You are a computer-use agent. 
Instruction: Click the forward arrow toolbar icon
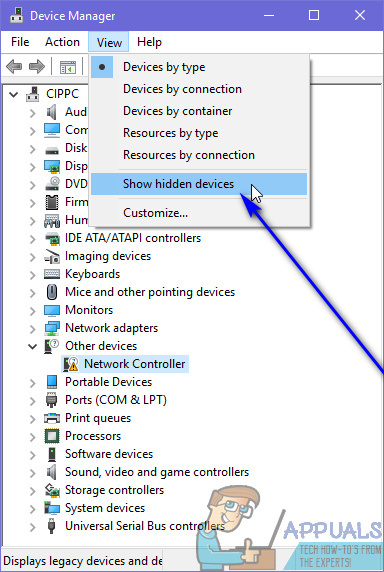coord(37,66)
